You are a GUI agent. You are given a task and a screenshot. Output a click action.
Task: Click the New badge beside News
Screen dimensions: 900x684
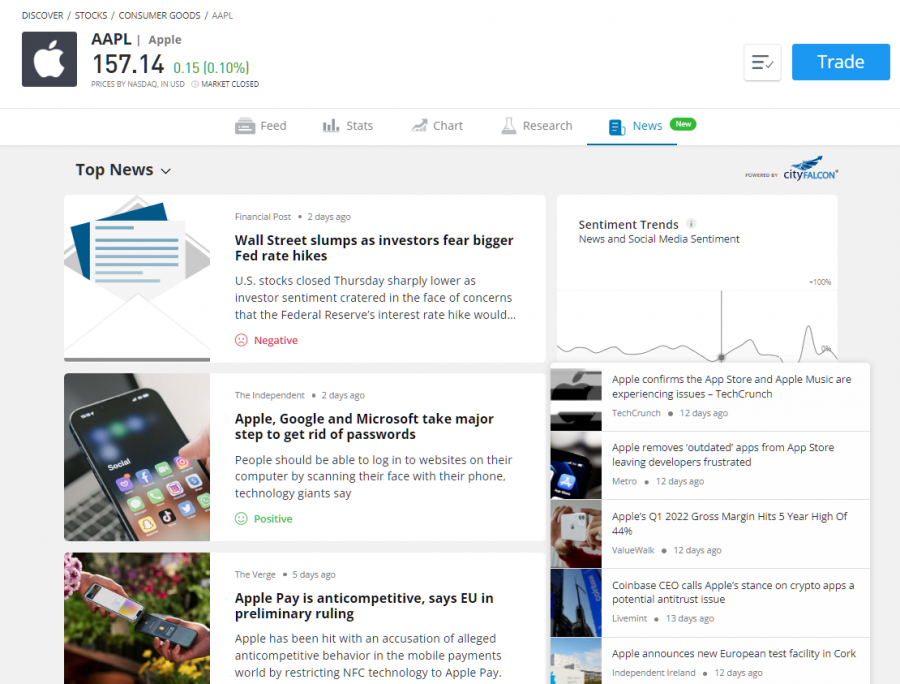click(x=683, y=124)
